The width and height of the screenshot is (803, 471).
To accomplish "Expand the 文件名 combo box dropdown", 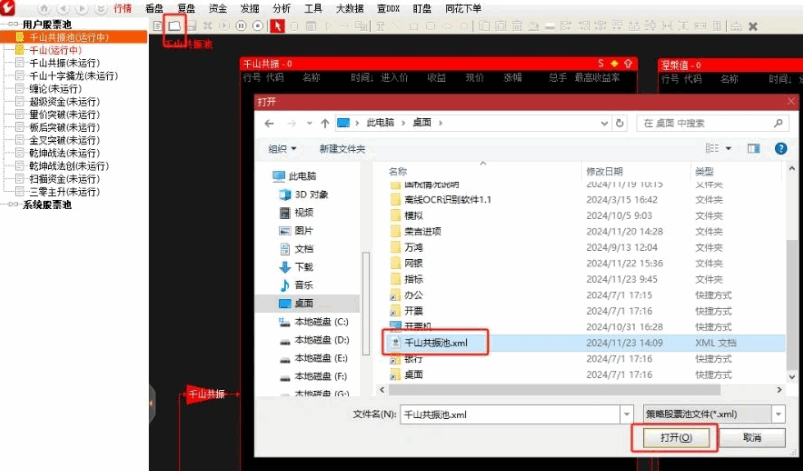I will coord(626,414).
